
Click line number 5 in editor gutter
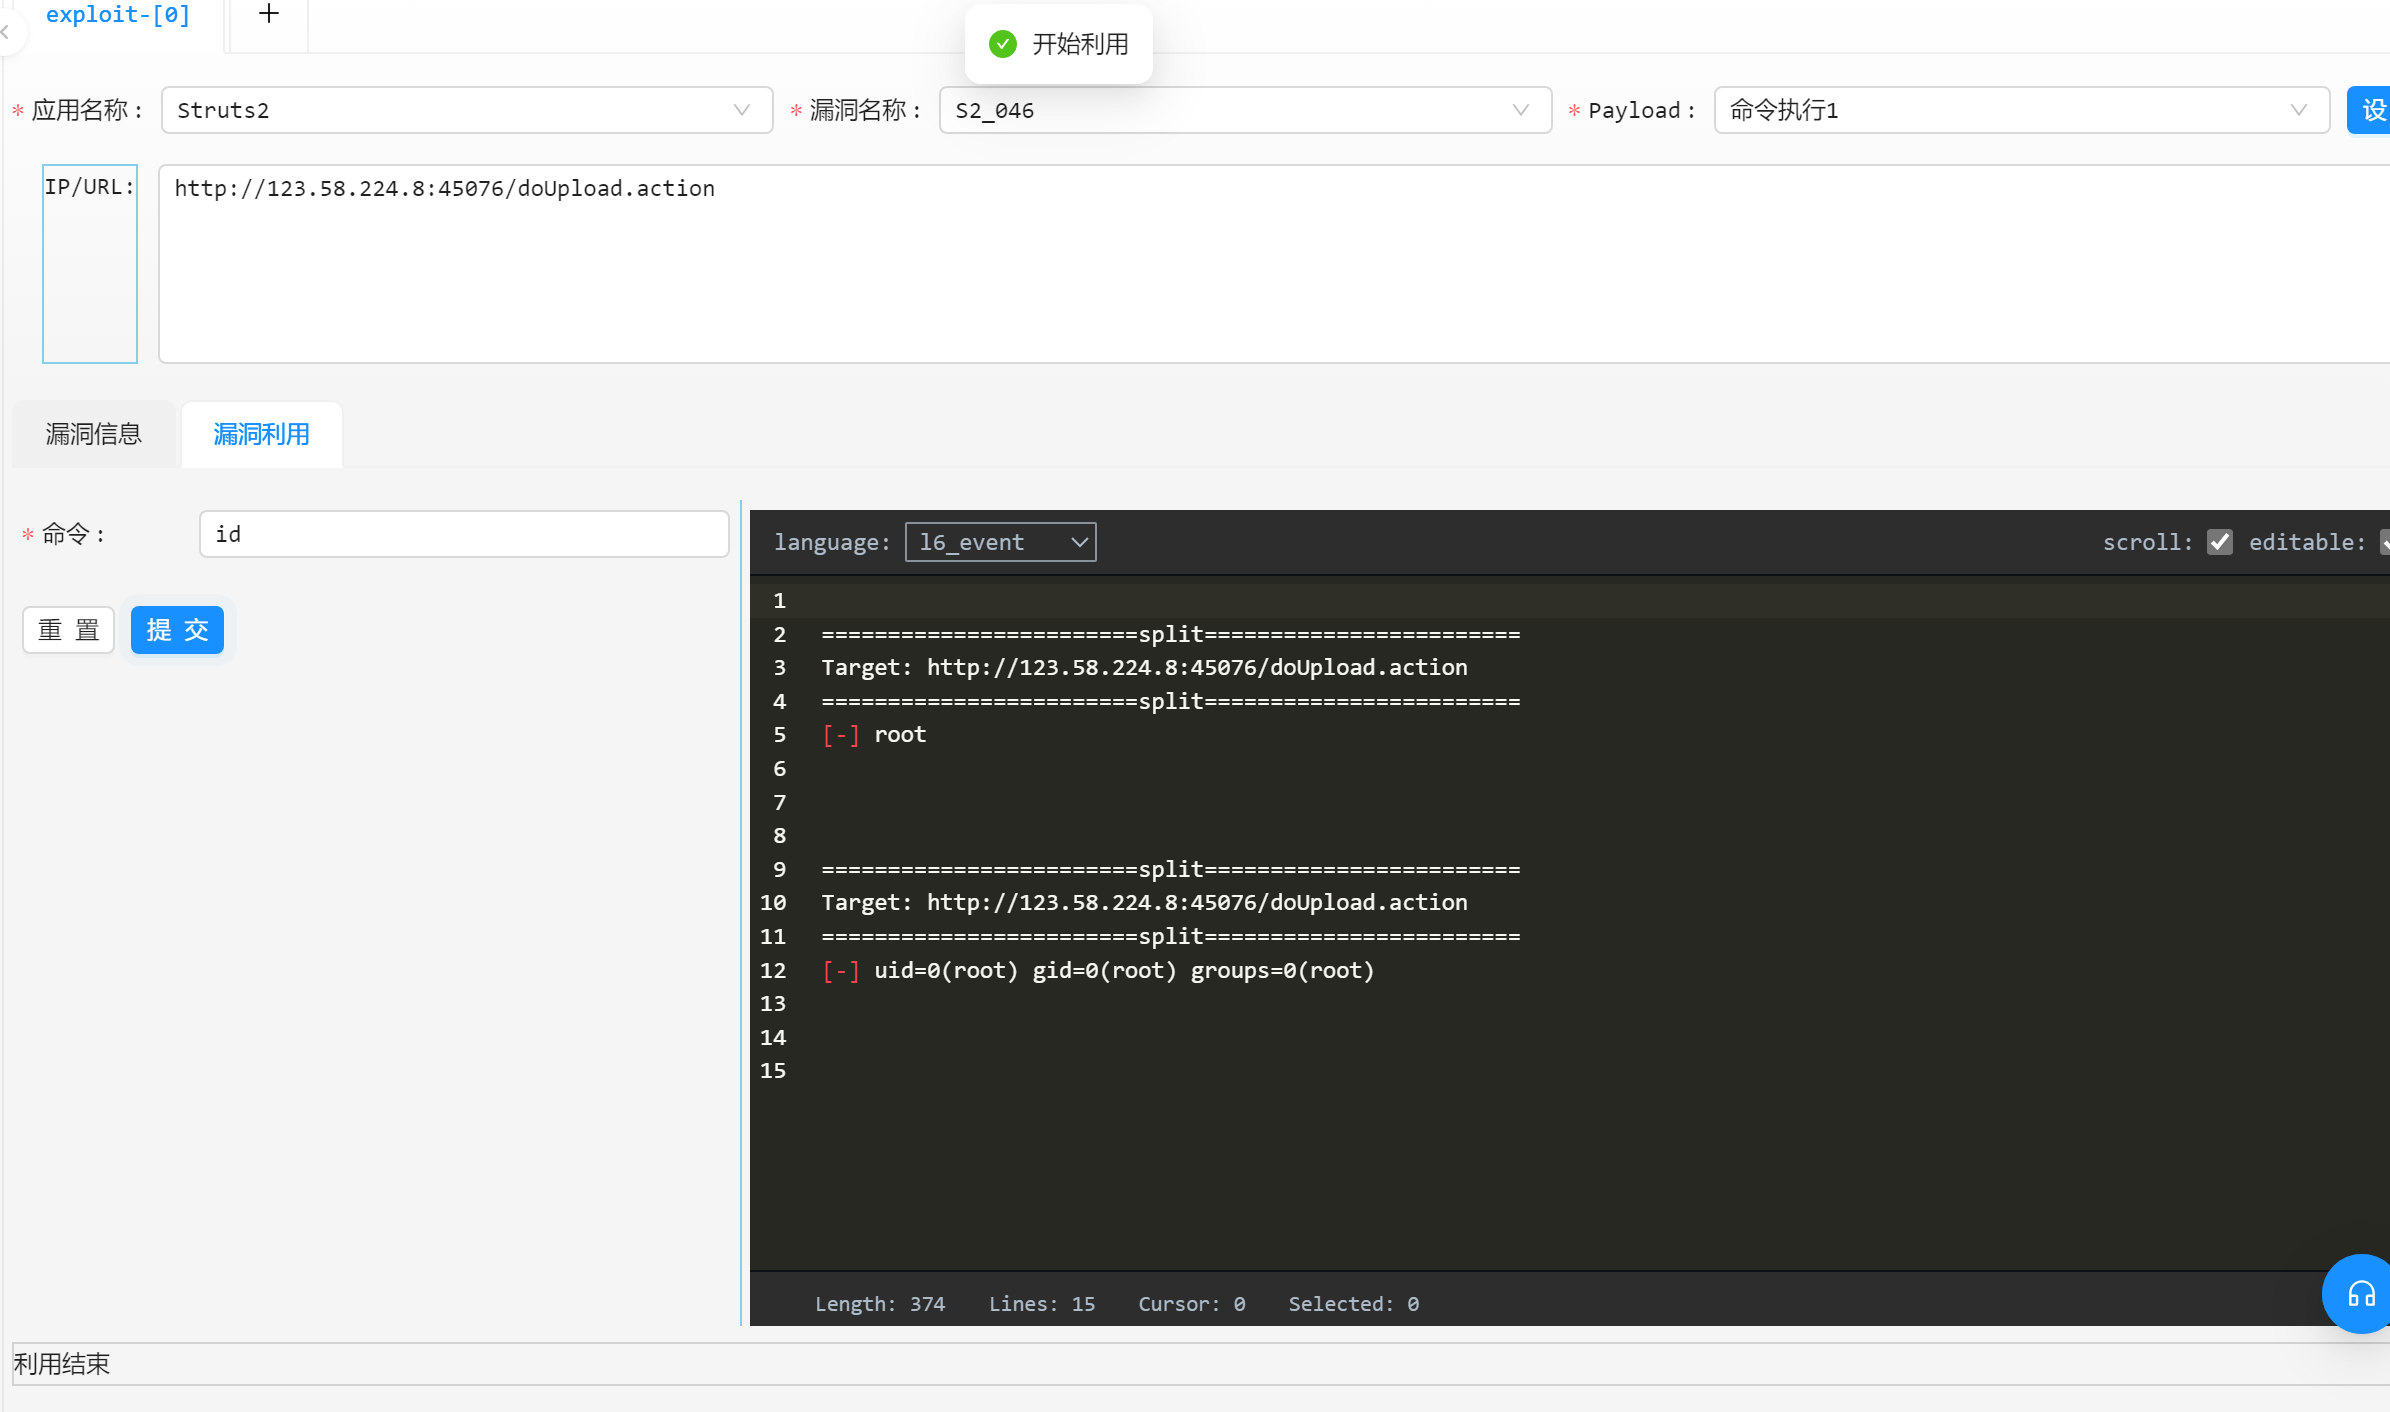click(779, 735)
